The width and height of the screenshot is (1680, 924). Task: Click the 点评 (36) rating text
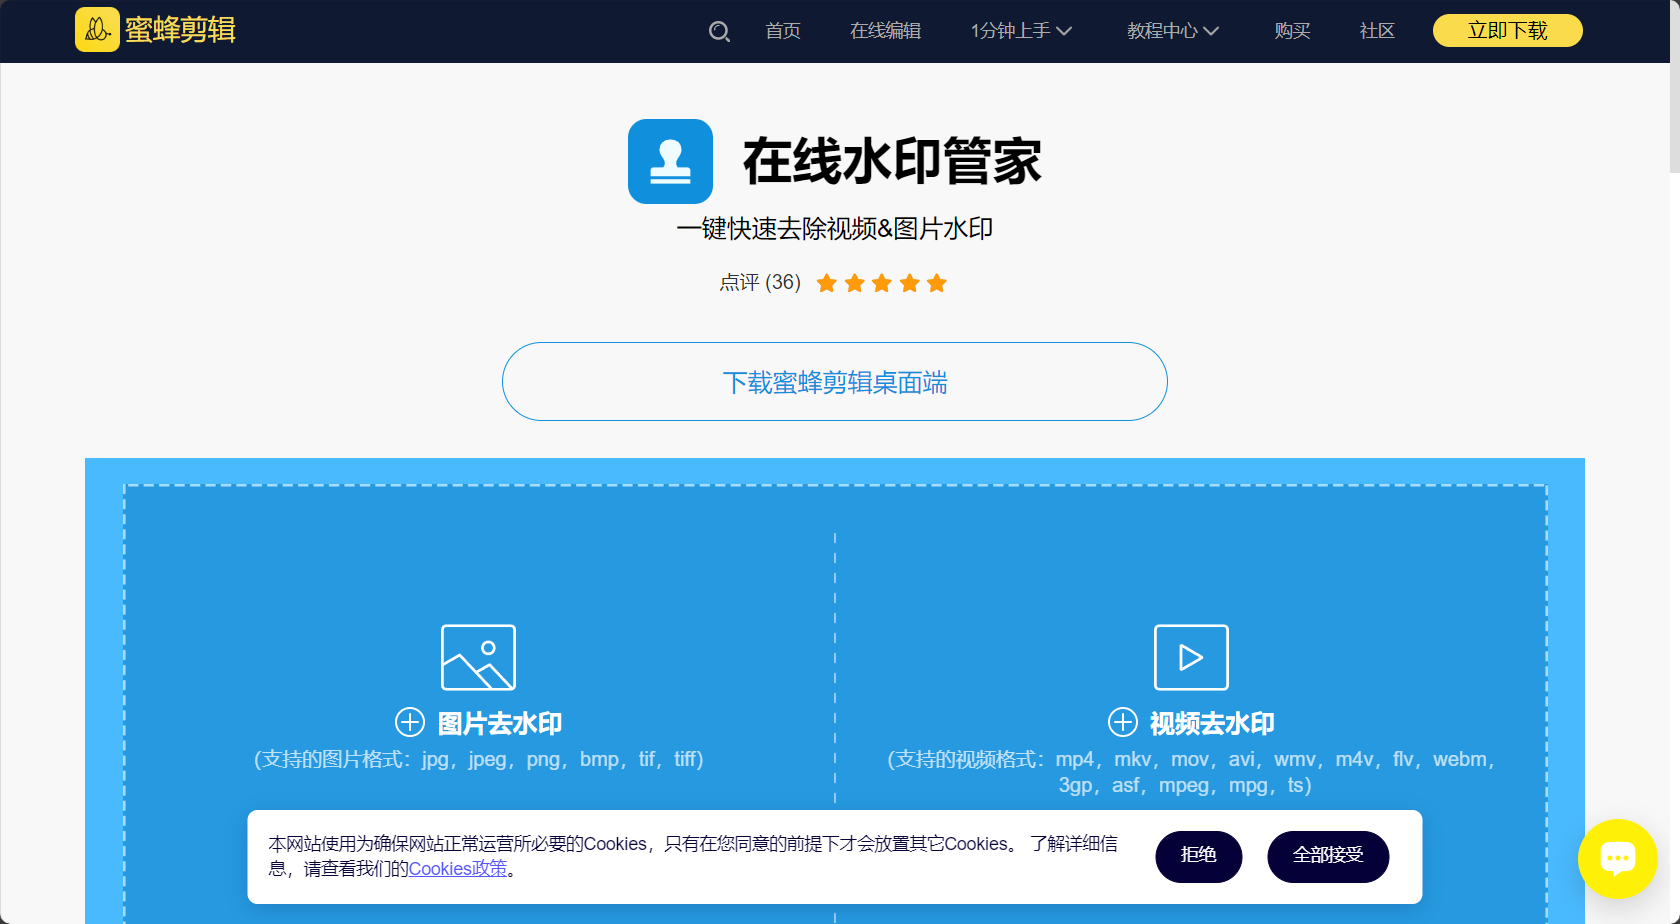pos(760,283)
